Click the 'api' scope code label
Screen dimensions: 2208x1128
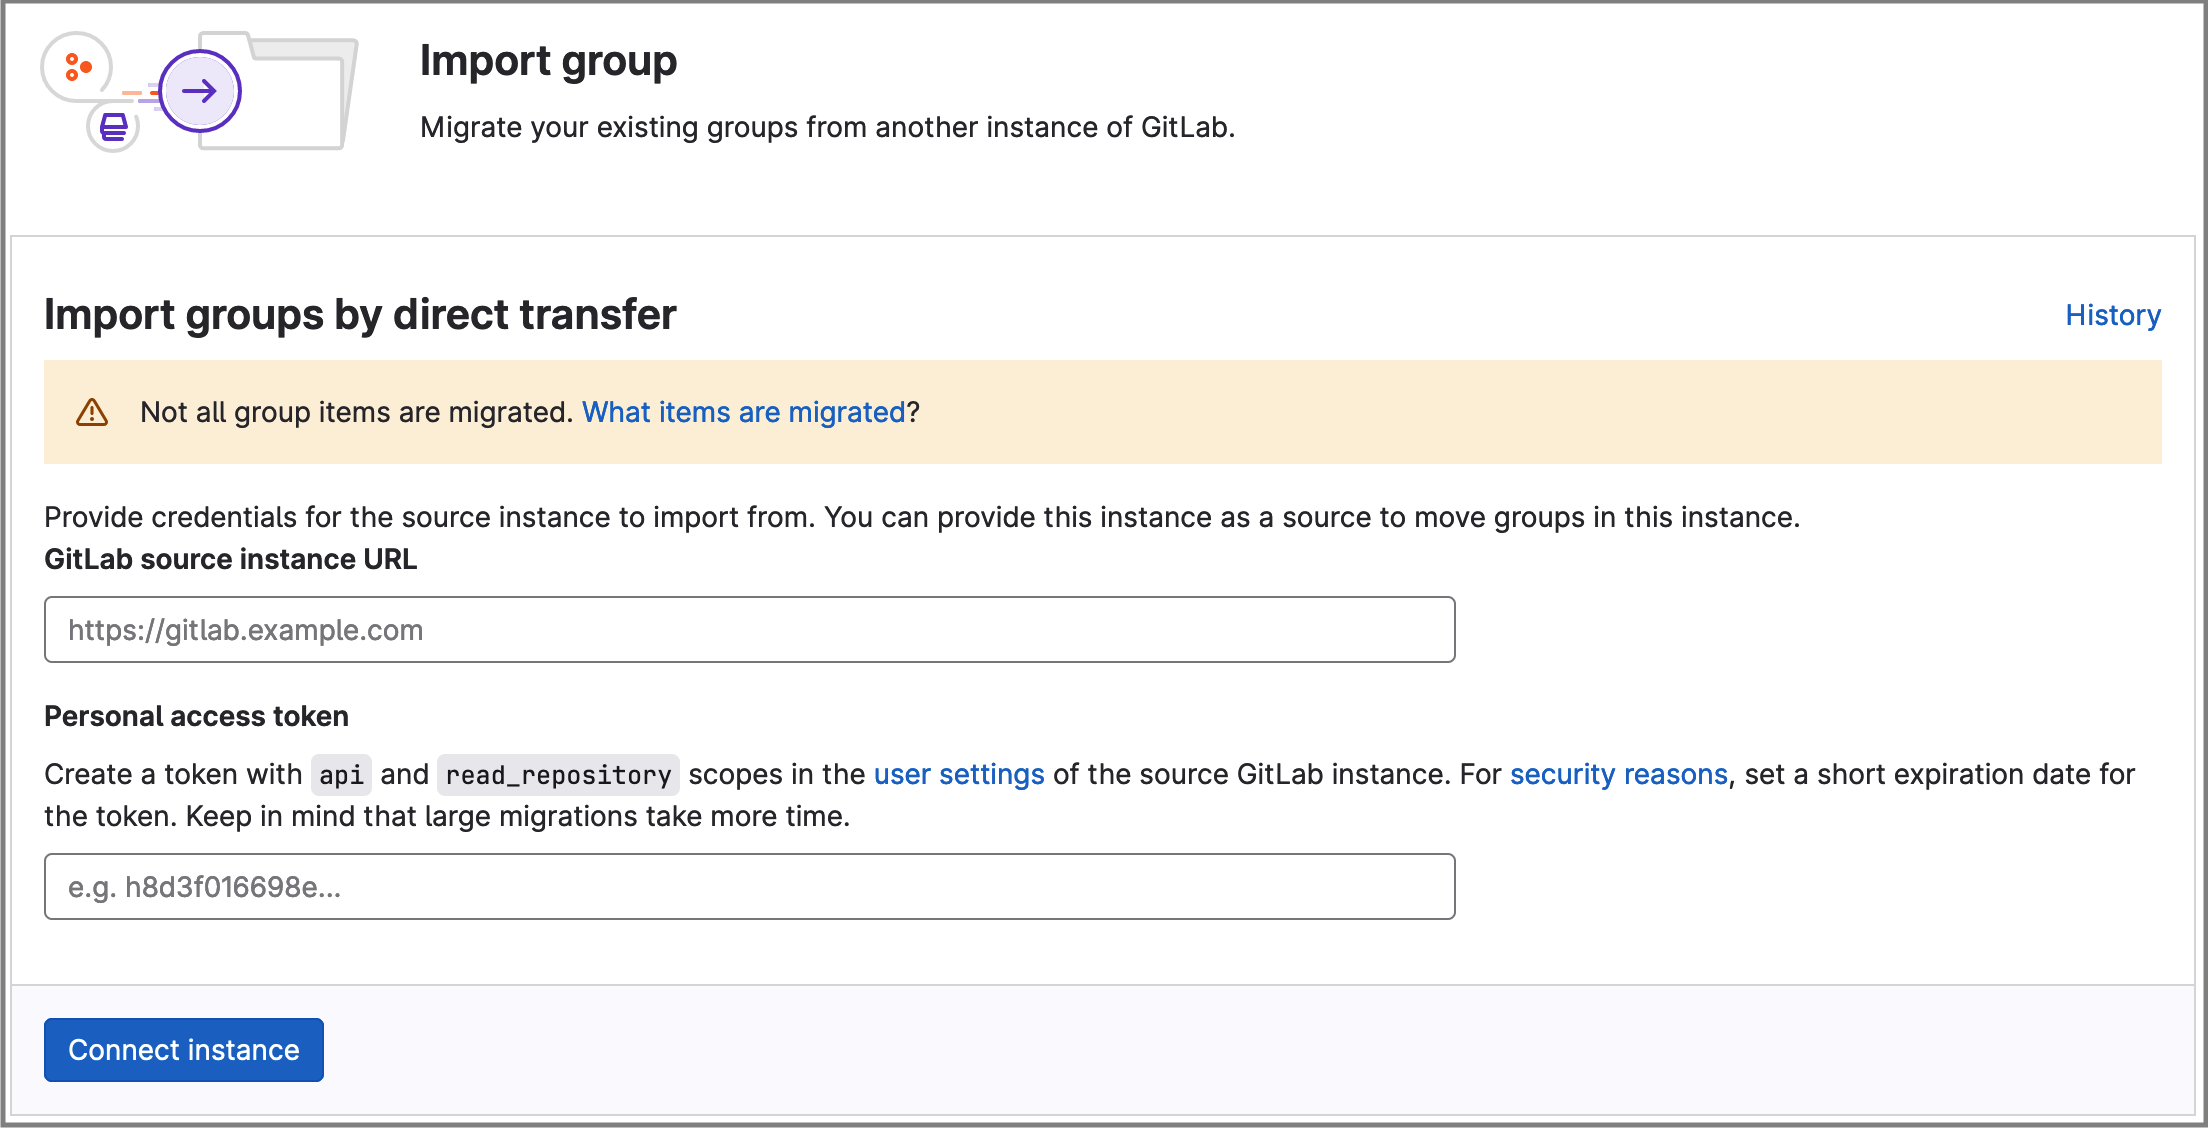[x=341, y=775]
